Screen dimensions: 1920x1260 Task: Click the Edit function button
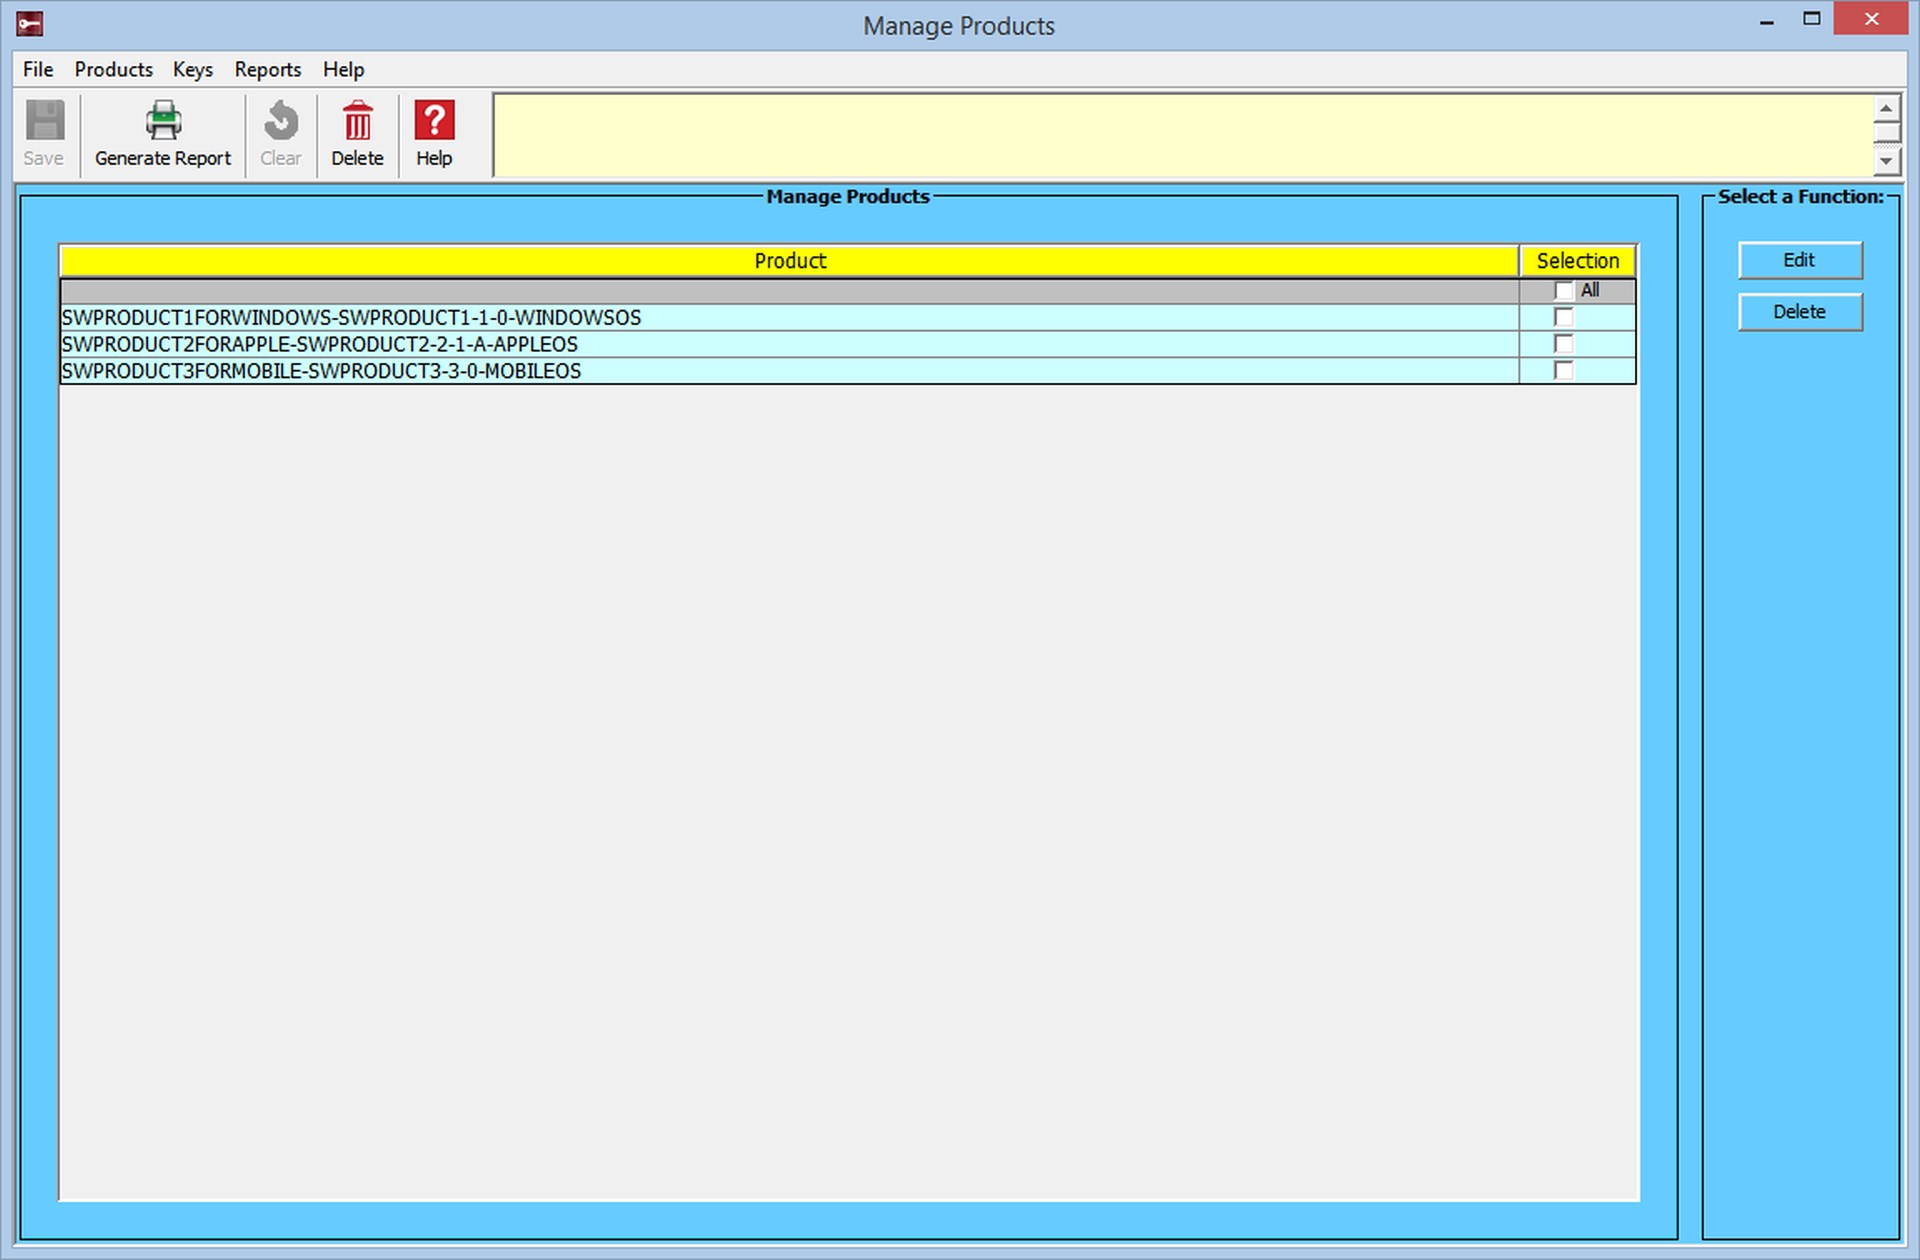pyautogui.click(x=1800, y=260)
